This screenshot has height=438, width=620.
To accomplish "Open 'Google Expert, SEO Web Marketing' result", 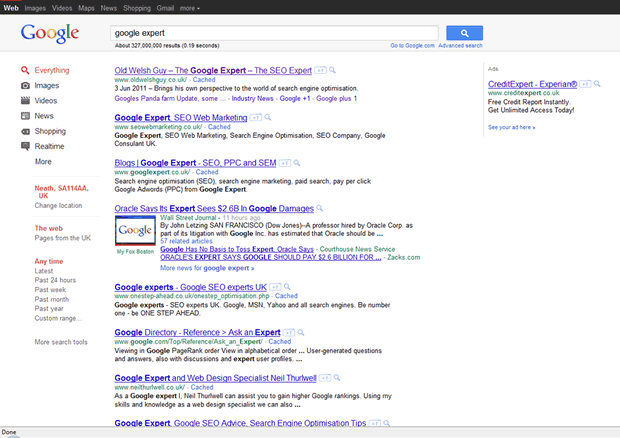I will point(181,117).
